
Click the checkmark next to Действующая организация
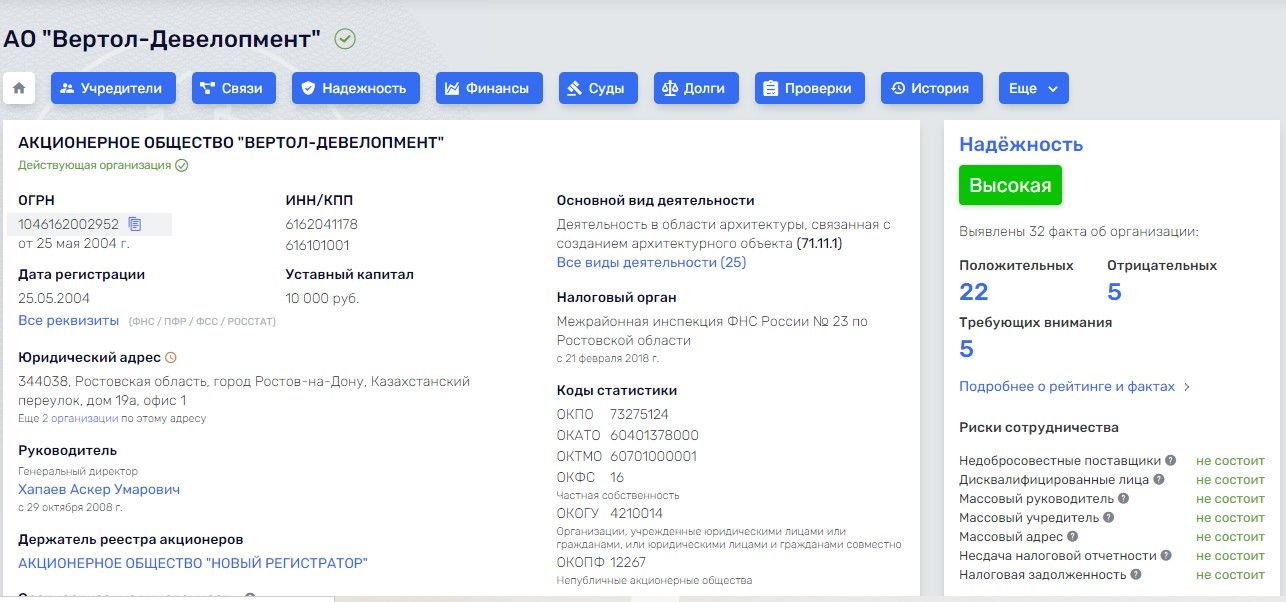(x=182, y=165)
